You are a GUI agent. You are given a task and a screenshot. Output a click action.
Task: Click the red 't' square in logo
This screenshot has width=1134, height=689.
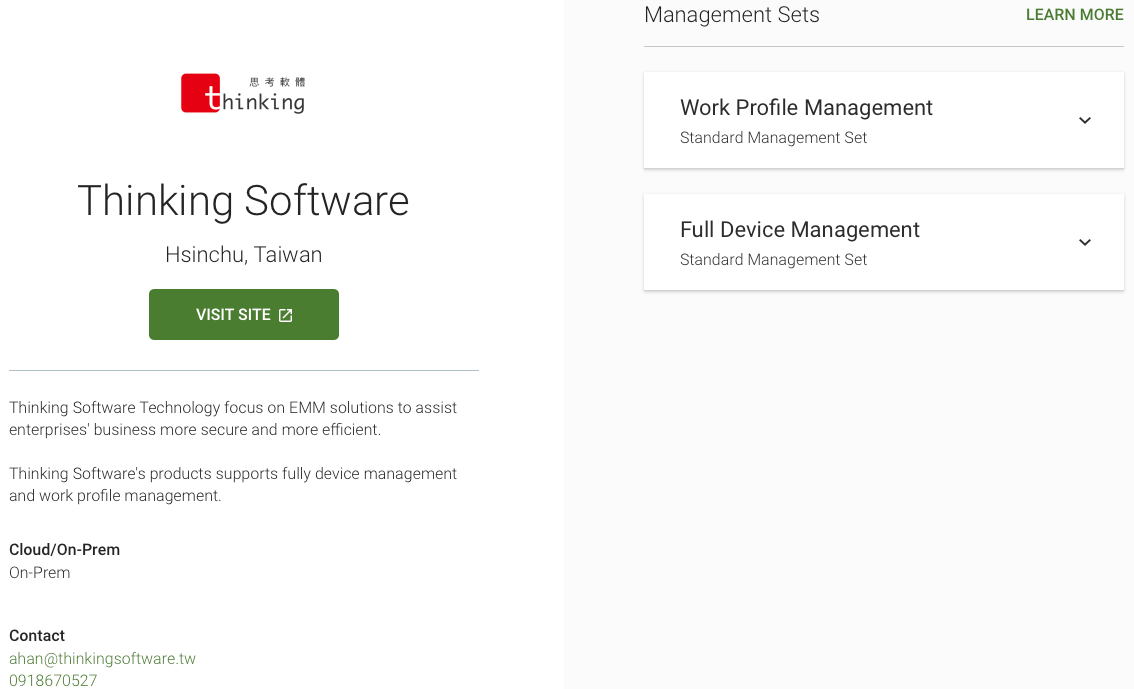(x=200, y=94)
